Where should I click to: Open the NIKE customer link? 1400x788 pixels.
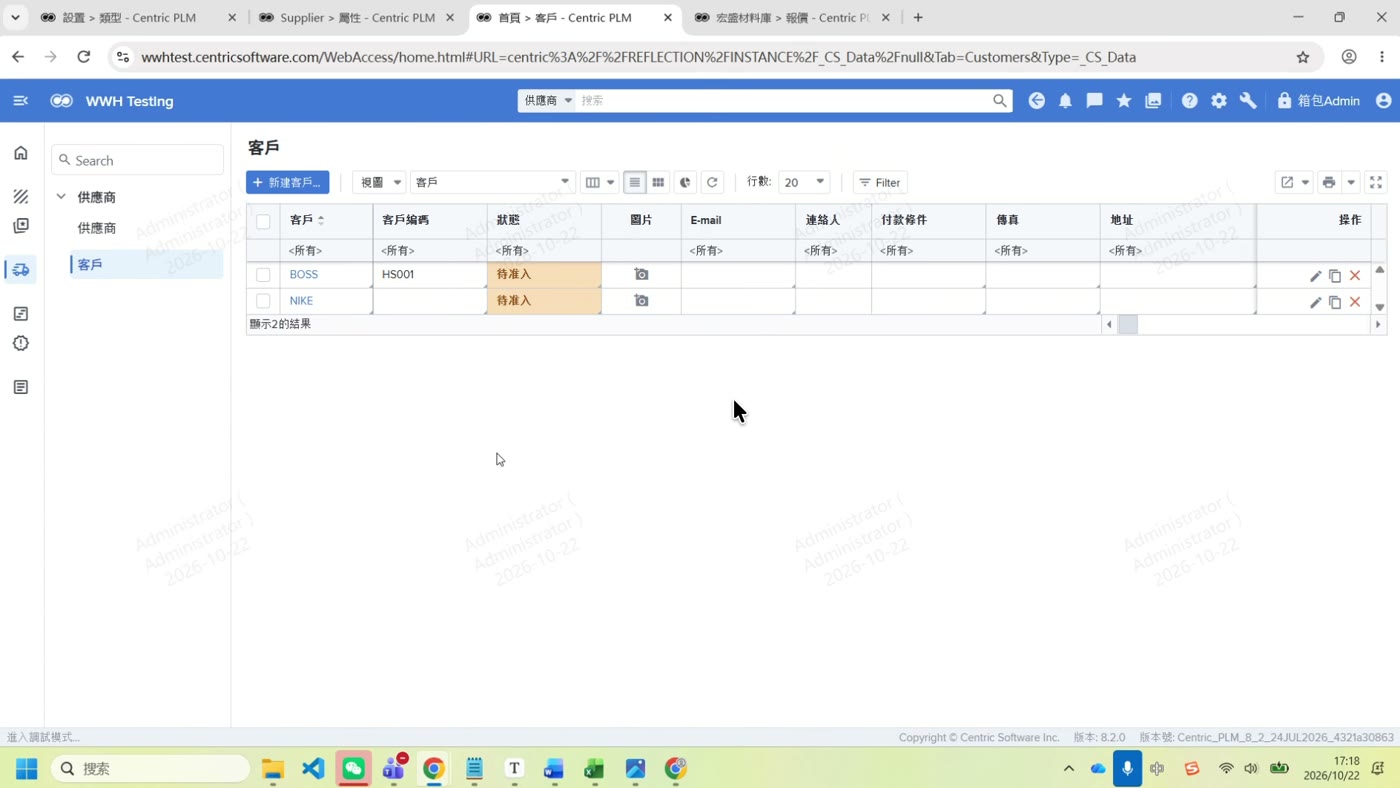[301, 300]
